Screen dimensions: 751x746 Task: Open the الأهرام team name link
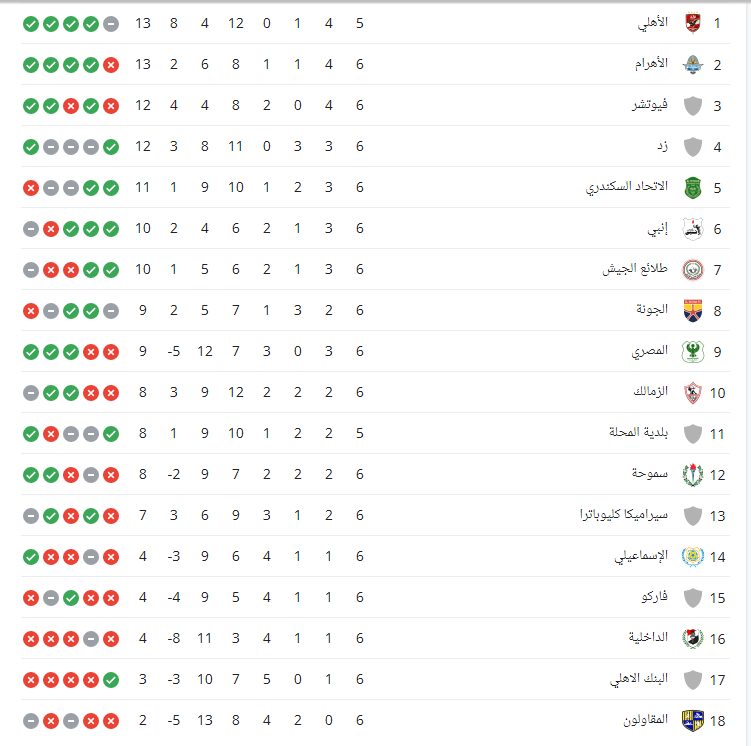(x=654, y=64)
